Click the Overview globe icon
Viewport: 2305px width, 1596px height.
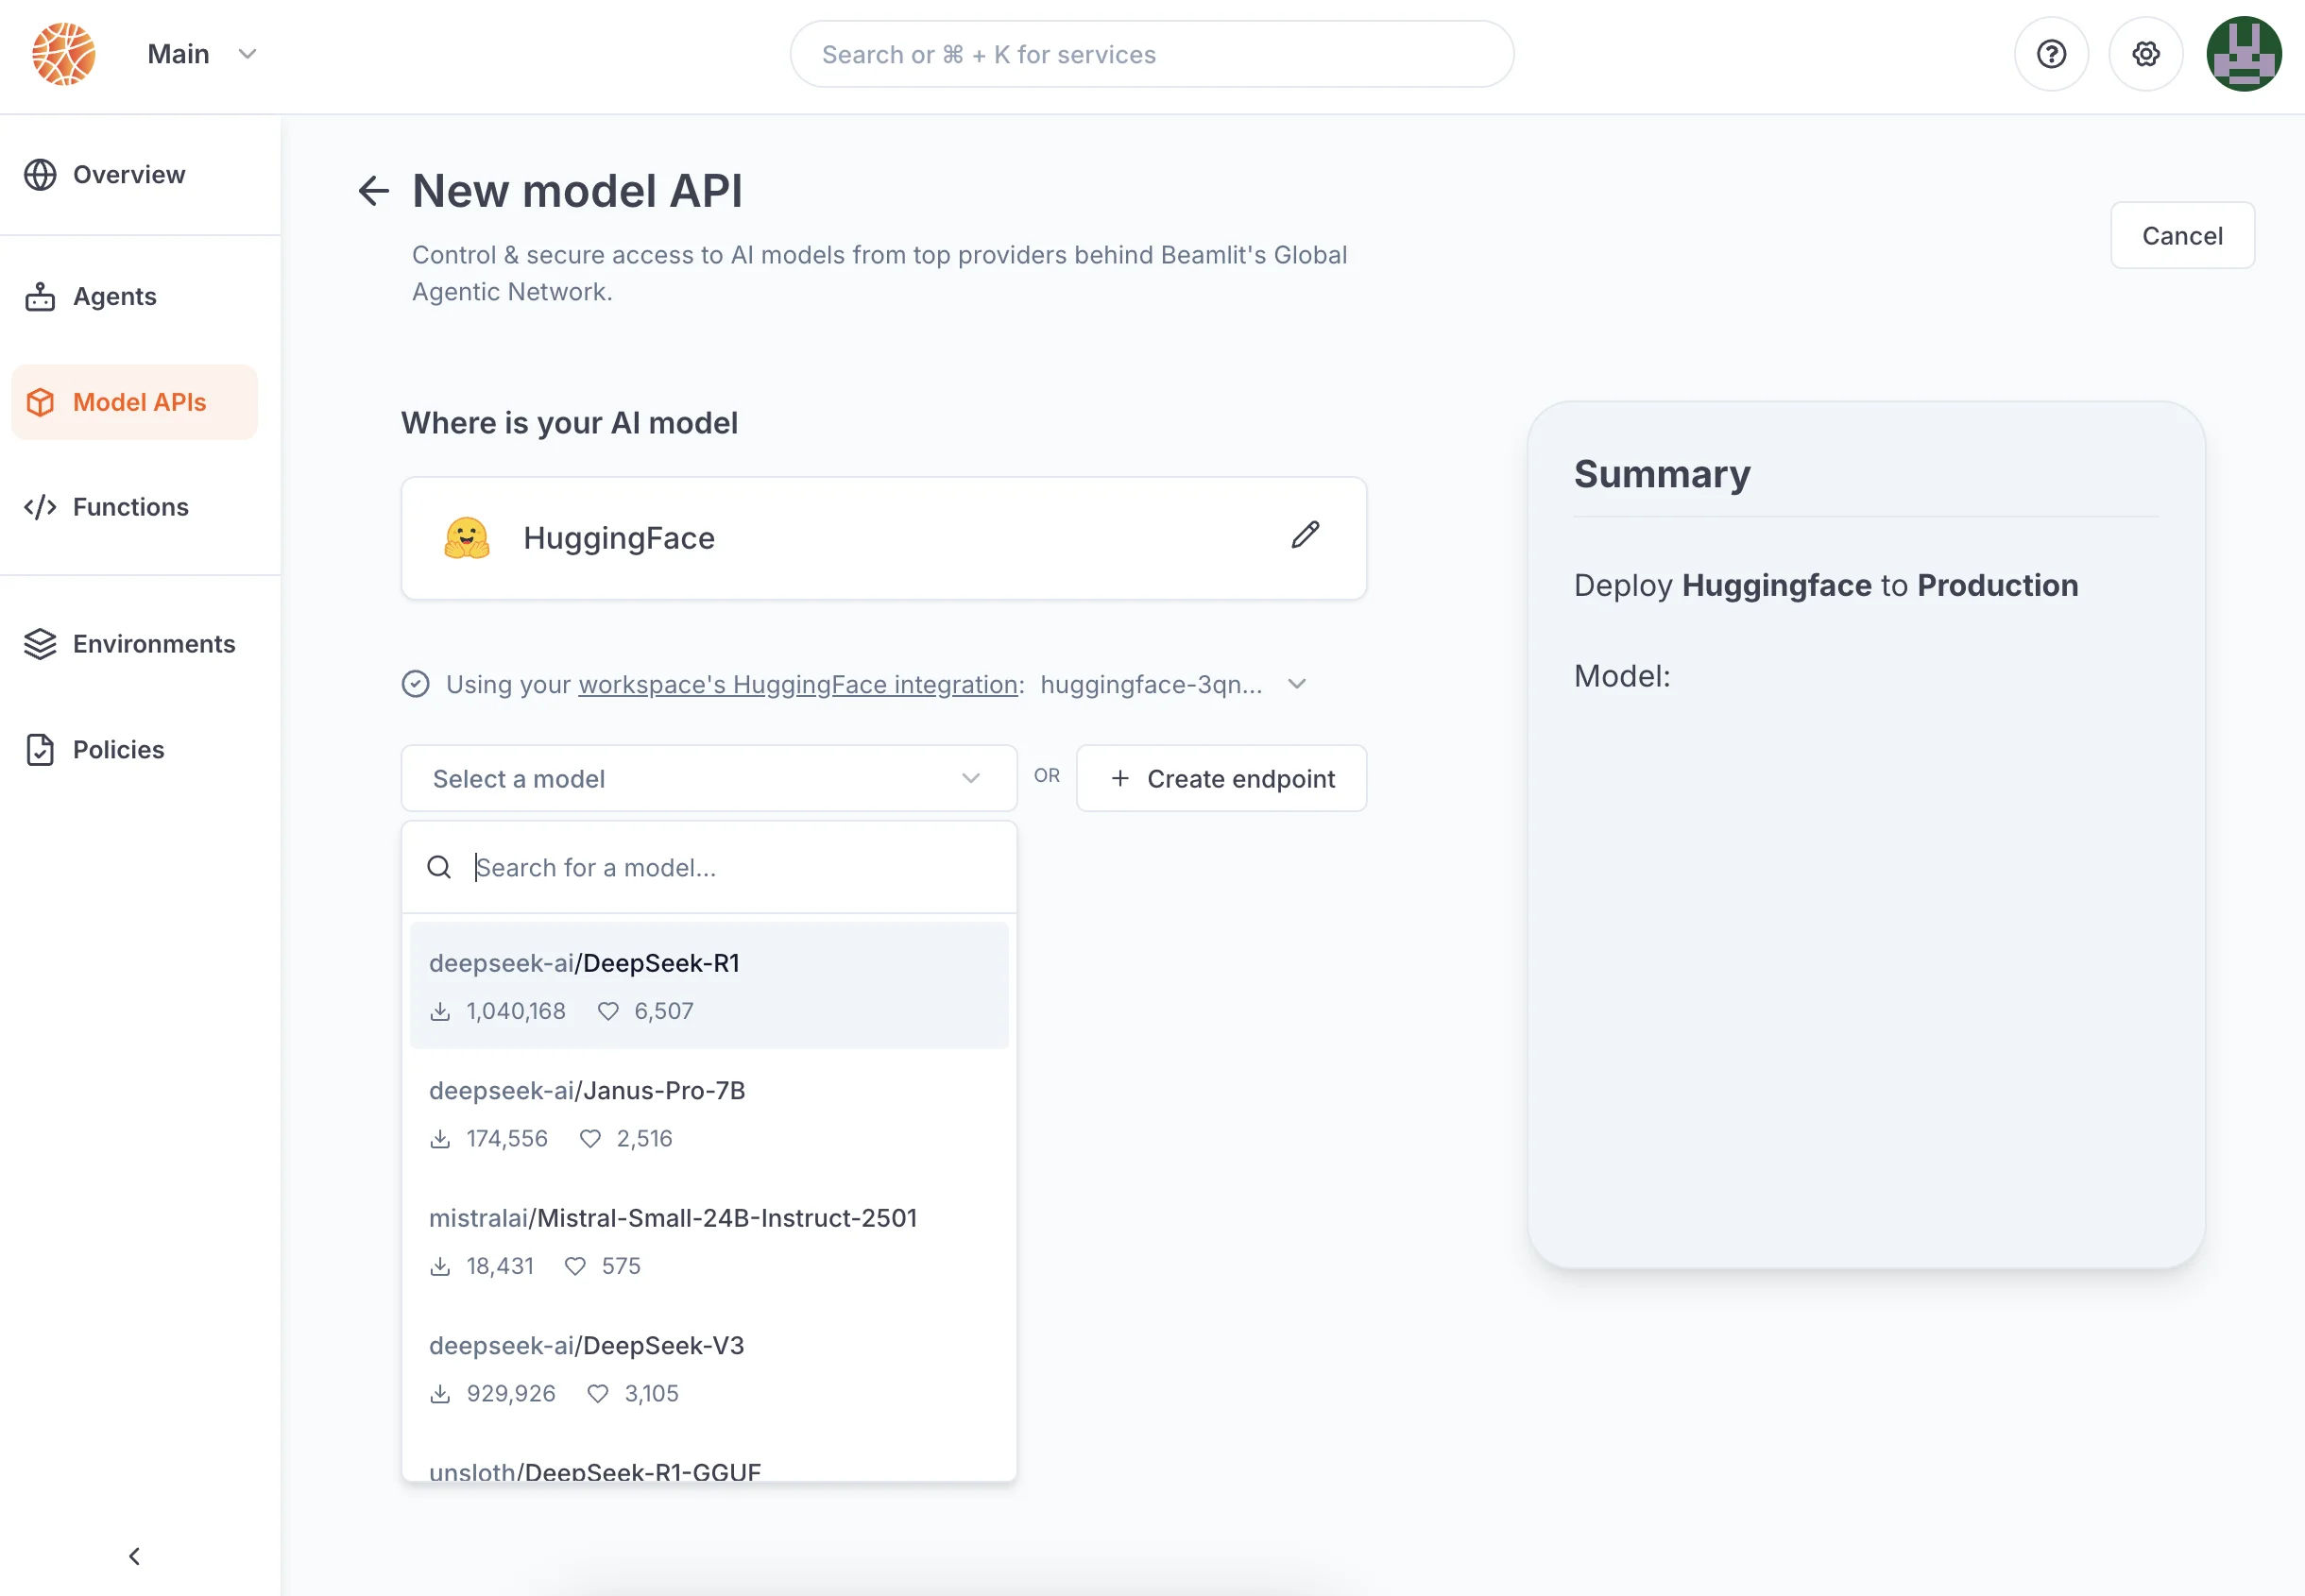point(40,174)
